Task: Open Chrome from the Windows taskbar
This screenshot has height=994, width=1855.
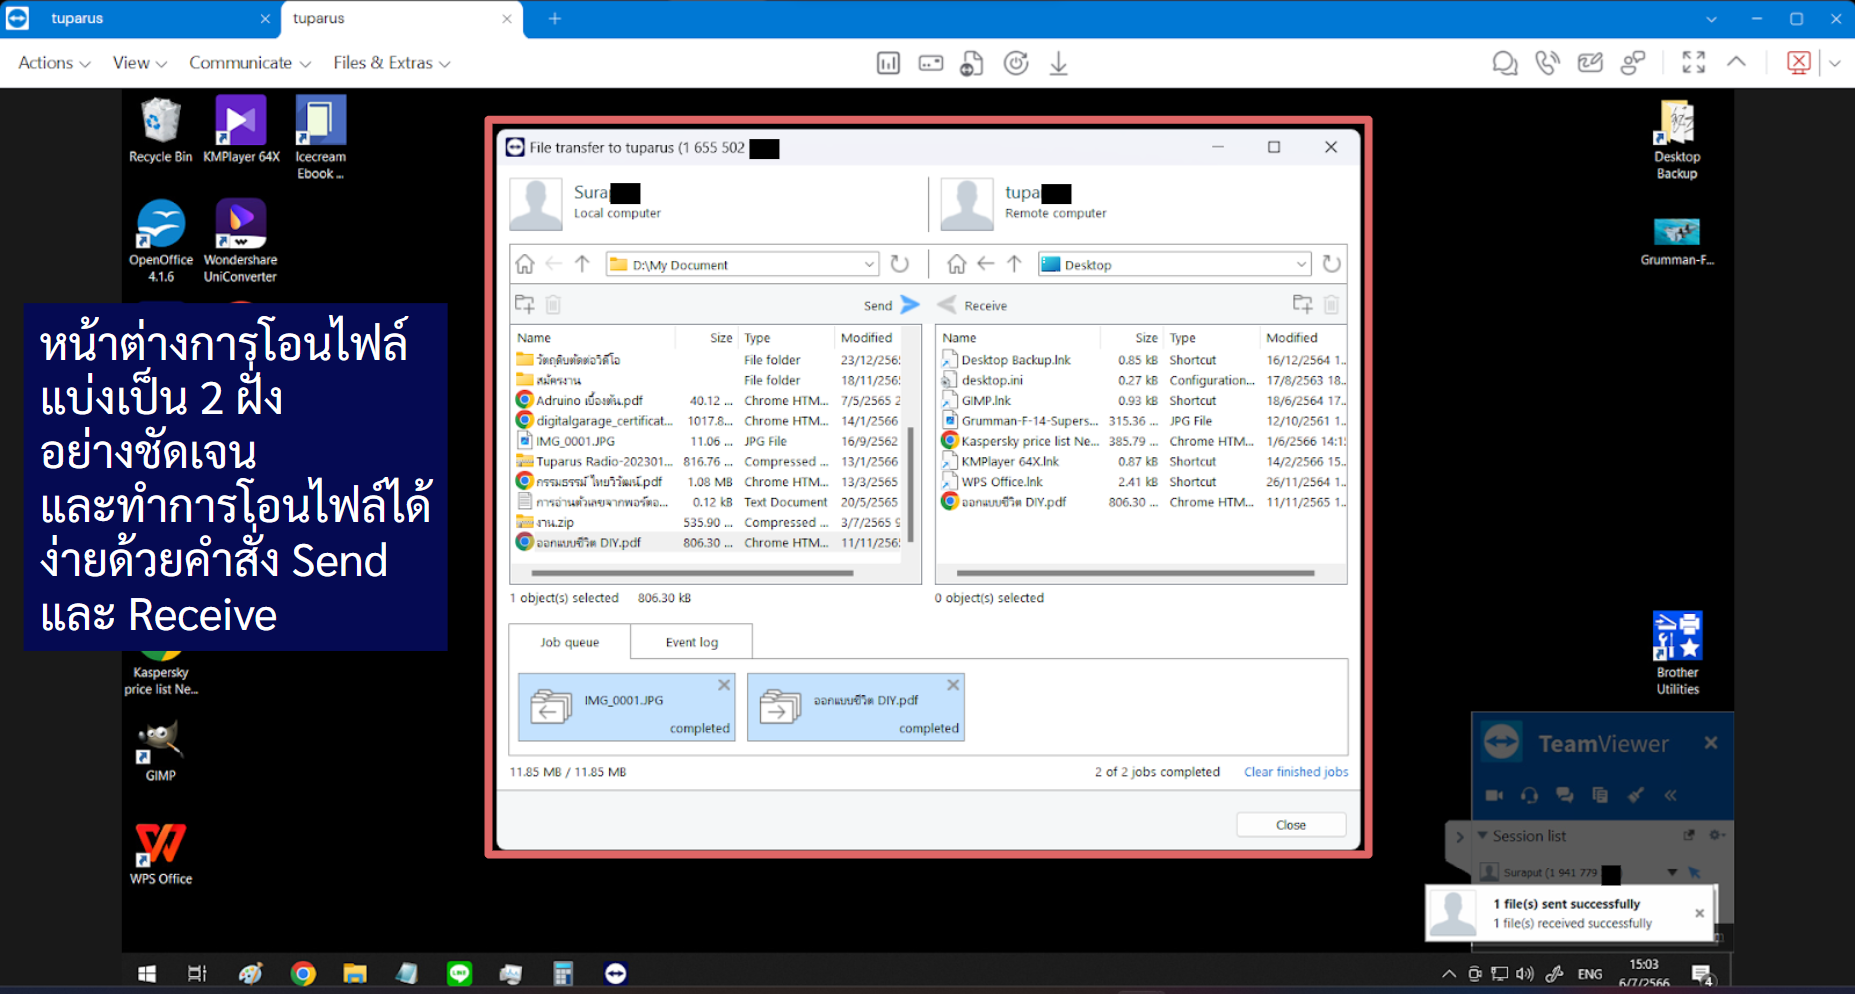Action: click(303, 973)
